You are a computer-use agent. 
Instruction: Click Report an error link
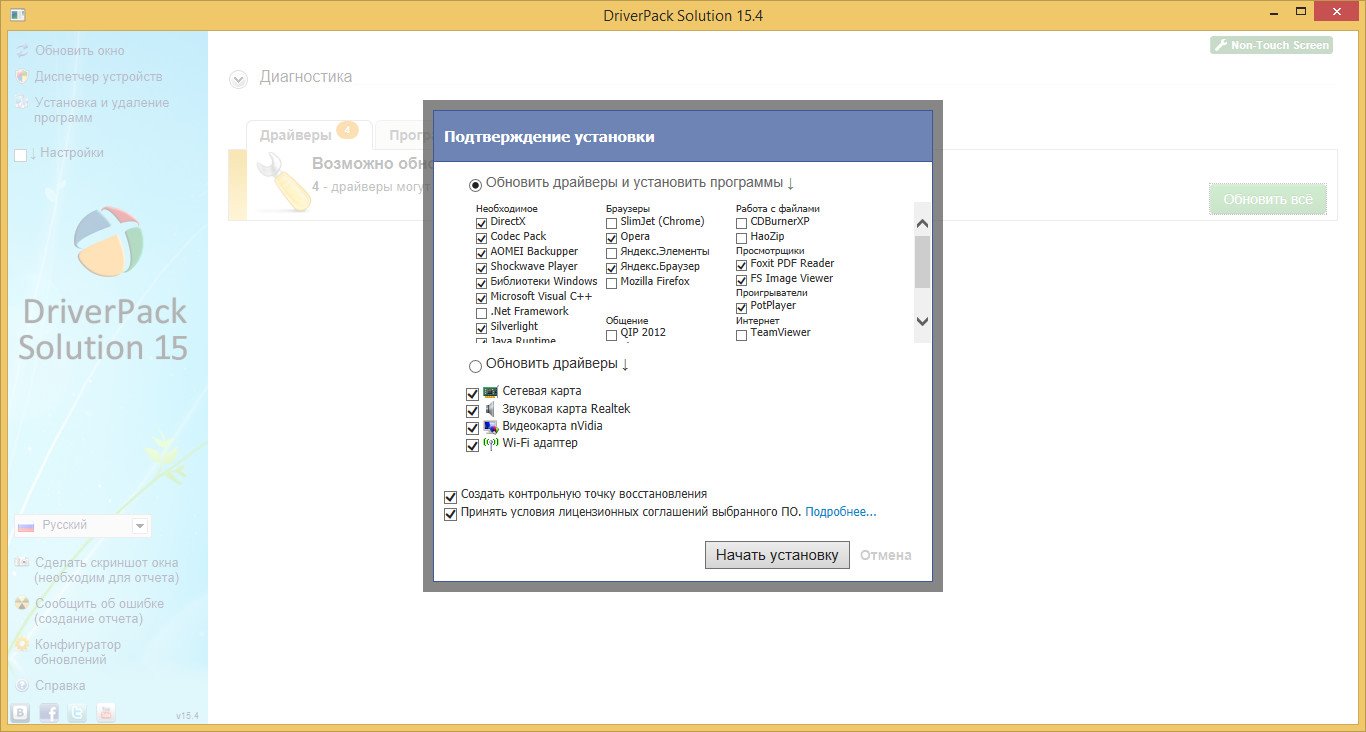(x=99, y=611)
